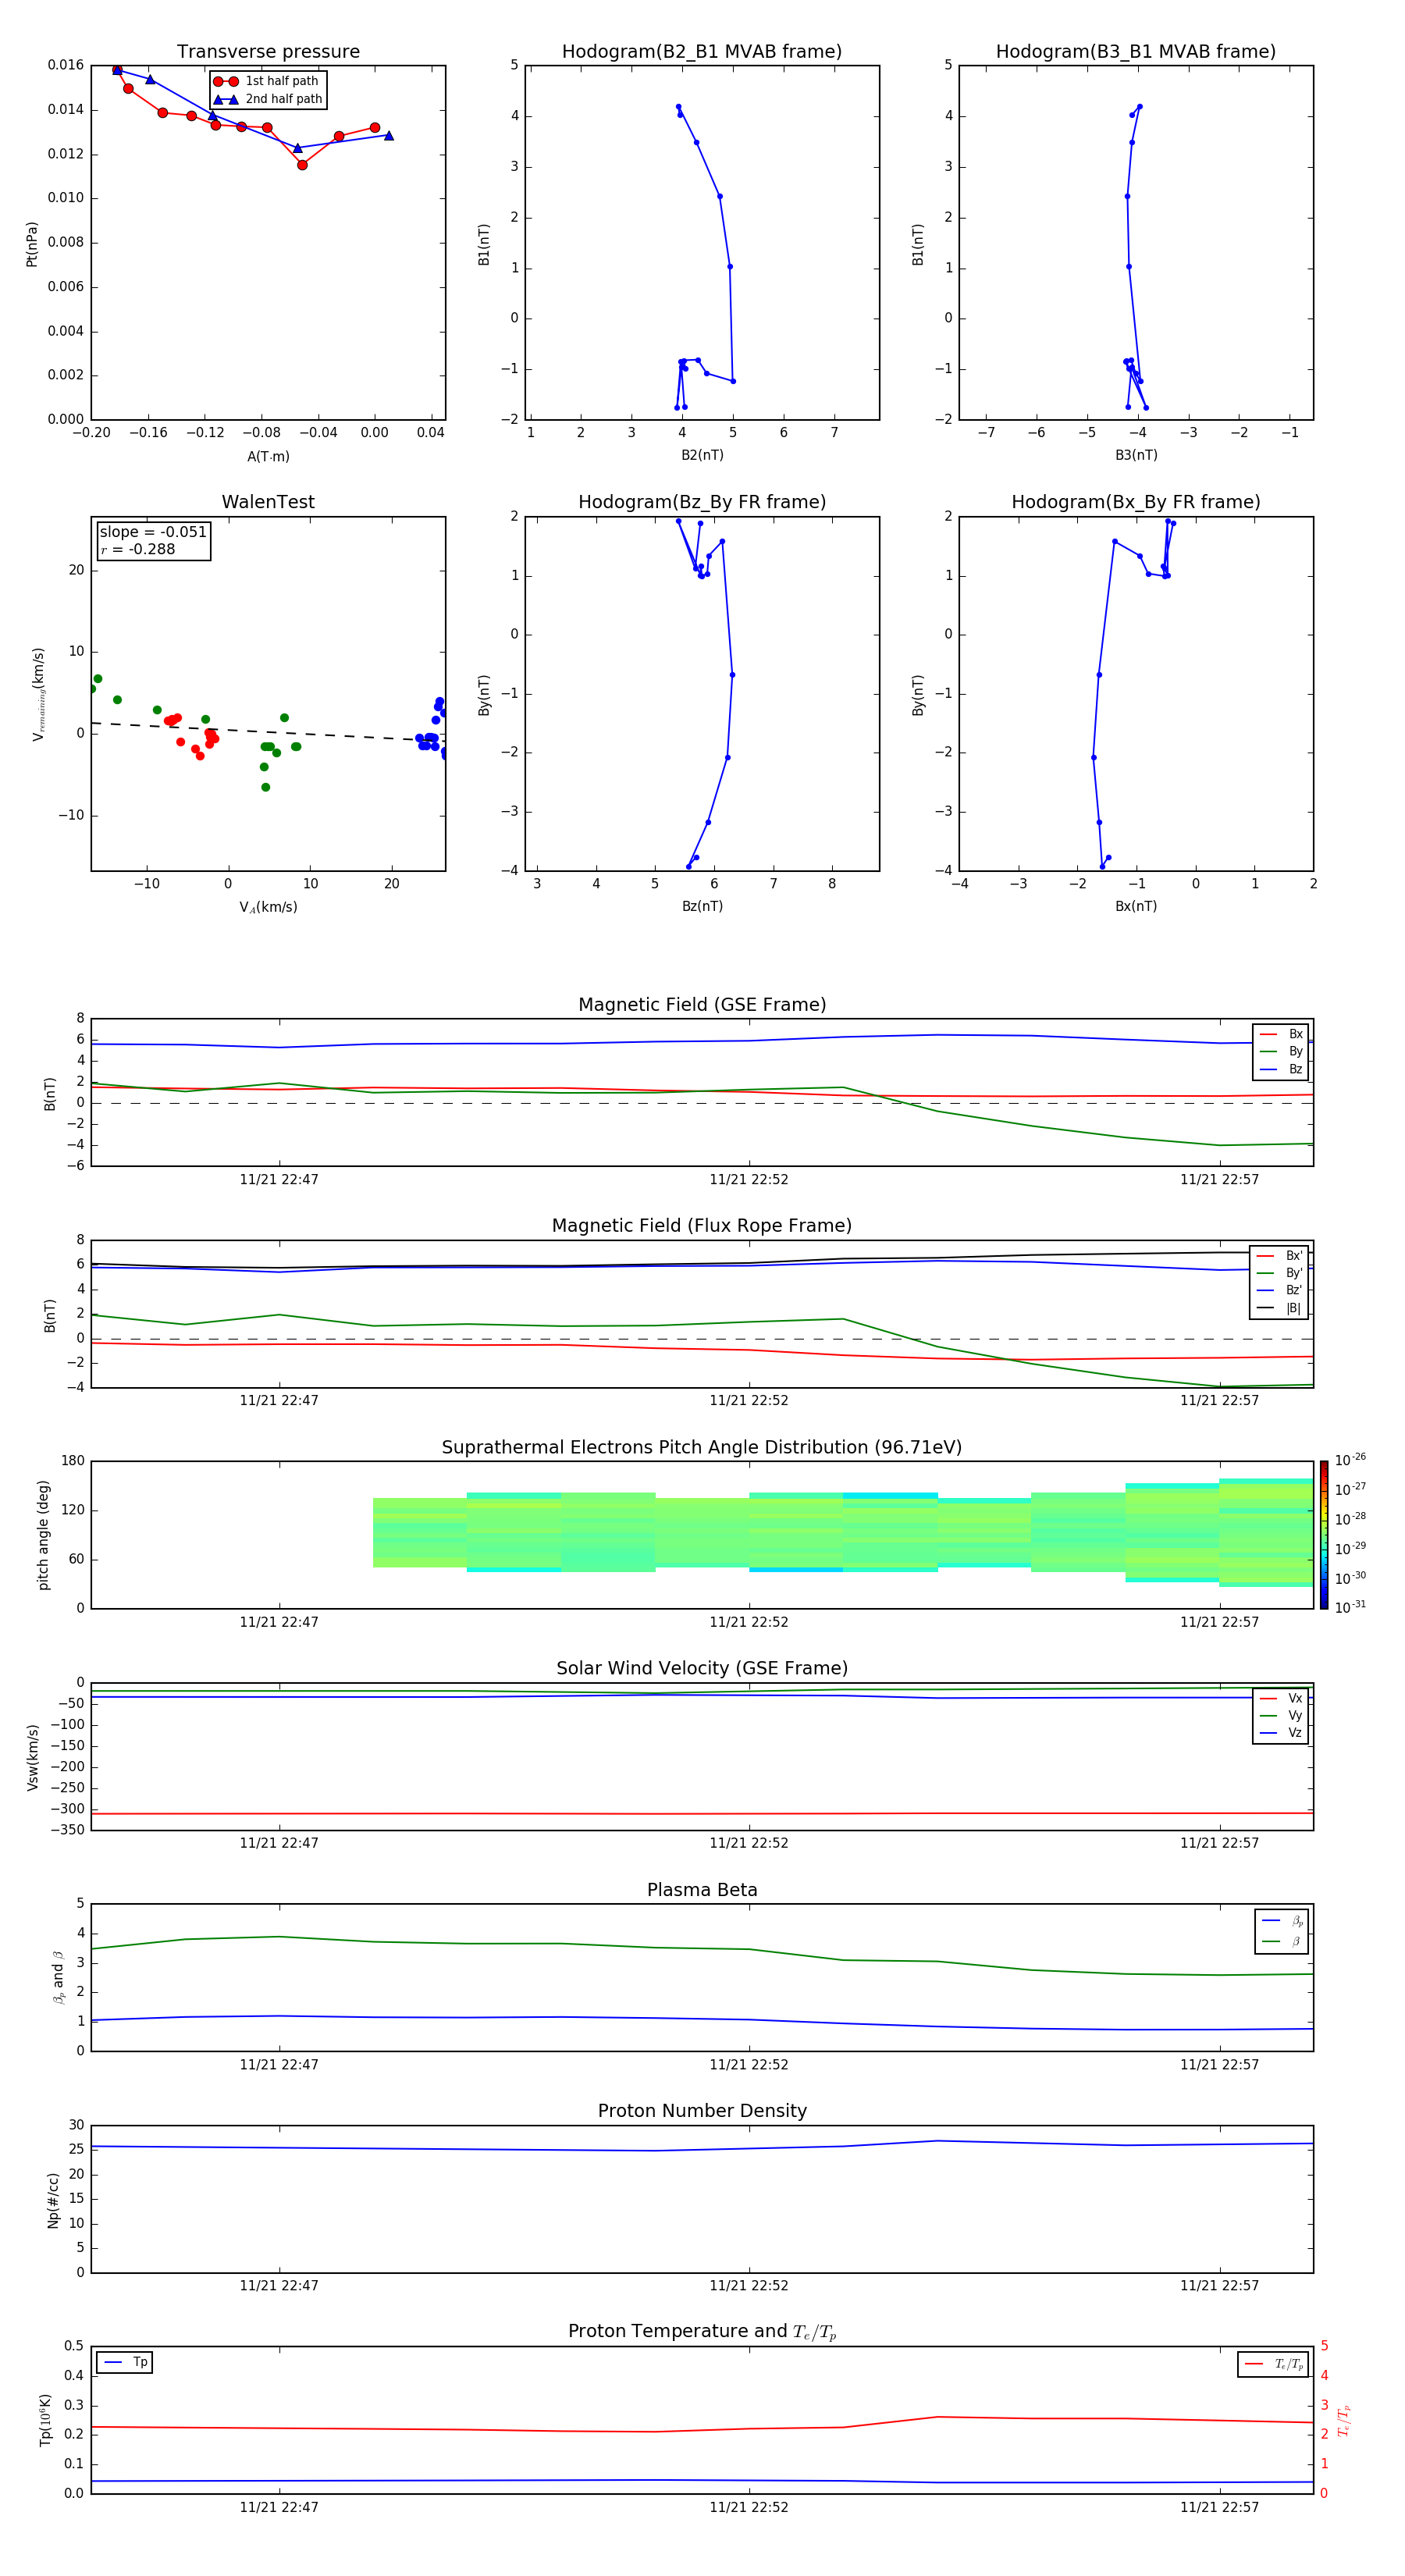This screenshot has height=2576, width=1405.
Task: Click the 'Solar Wind Velocity (GSE Frame)' title
Action: coord(702,1669)
